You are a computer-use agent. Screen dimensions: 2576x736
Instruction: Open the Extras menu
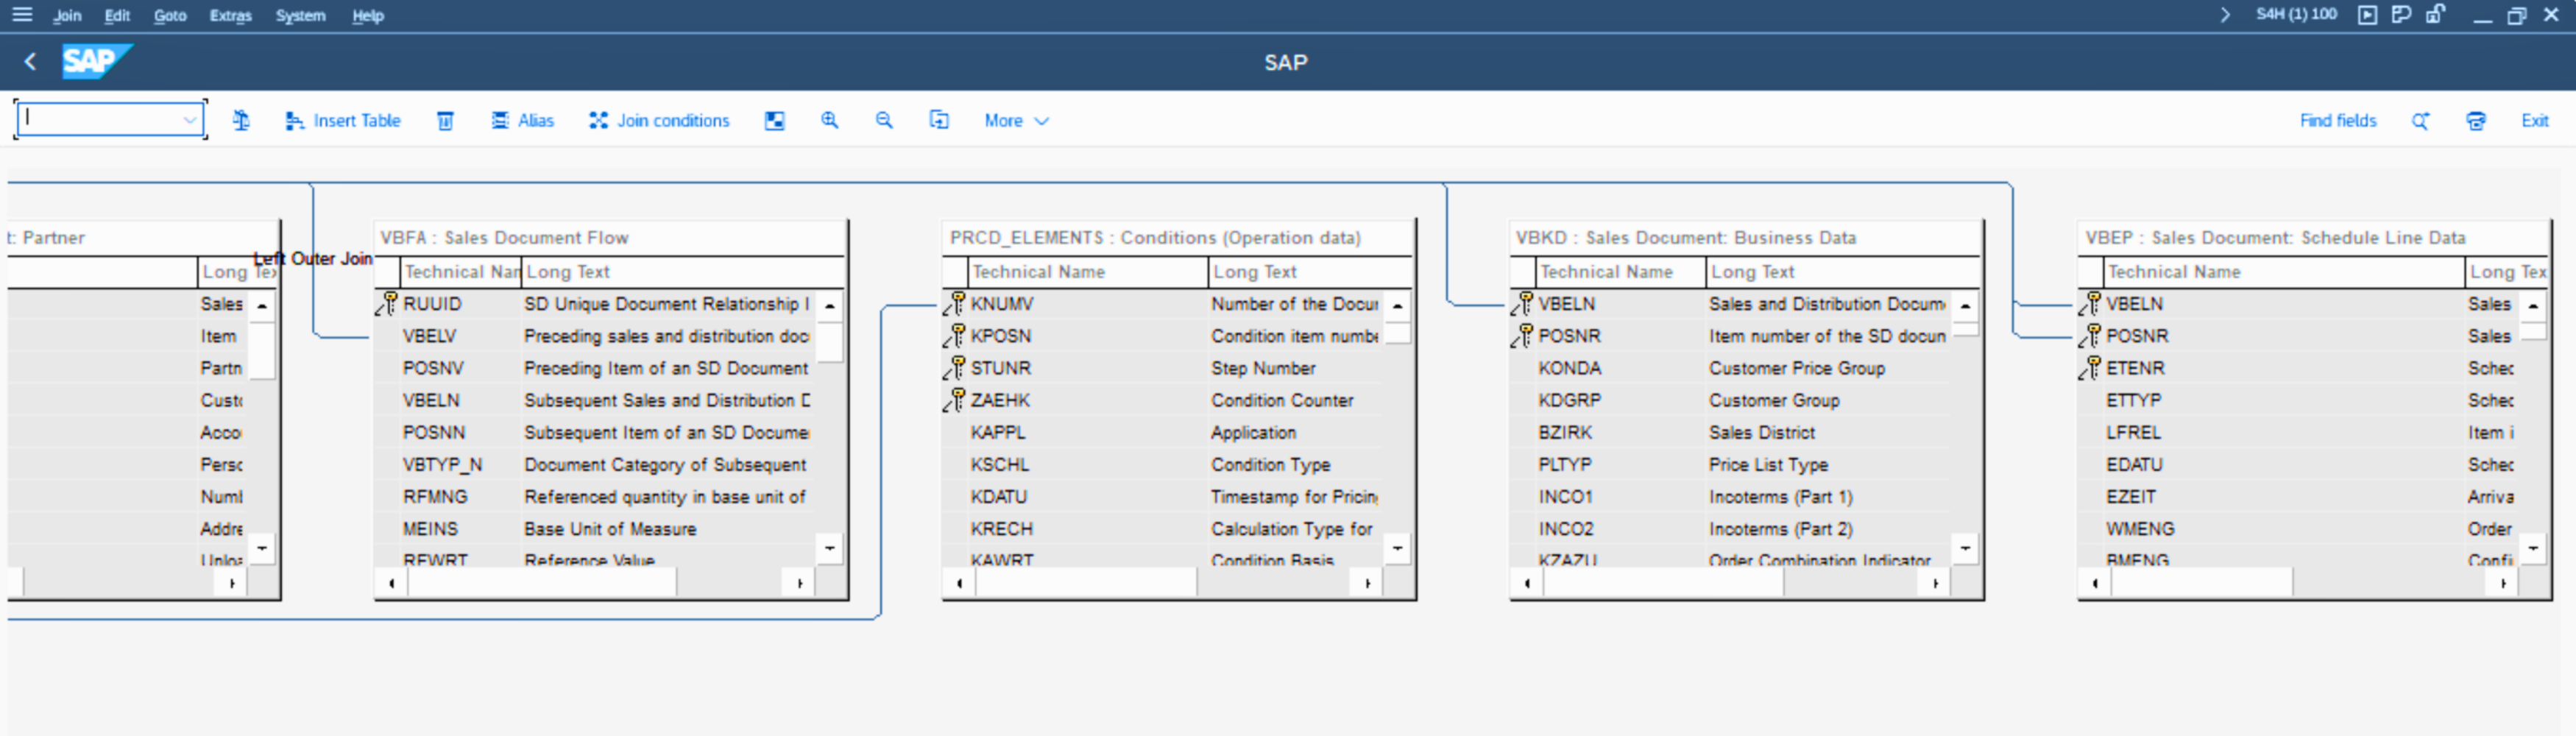point(230,16)
